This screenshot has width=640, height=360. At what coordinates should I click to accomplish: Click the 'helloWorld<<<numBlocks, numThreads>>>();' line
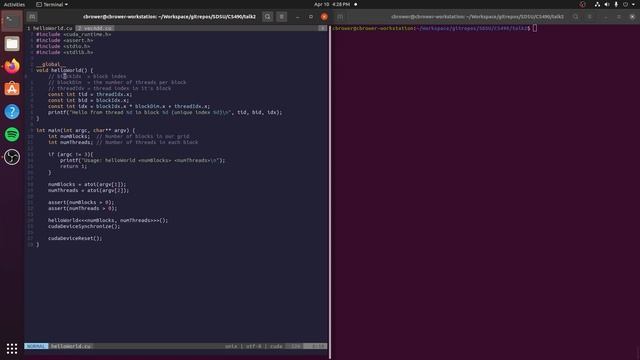tap(108, 220)
